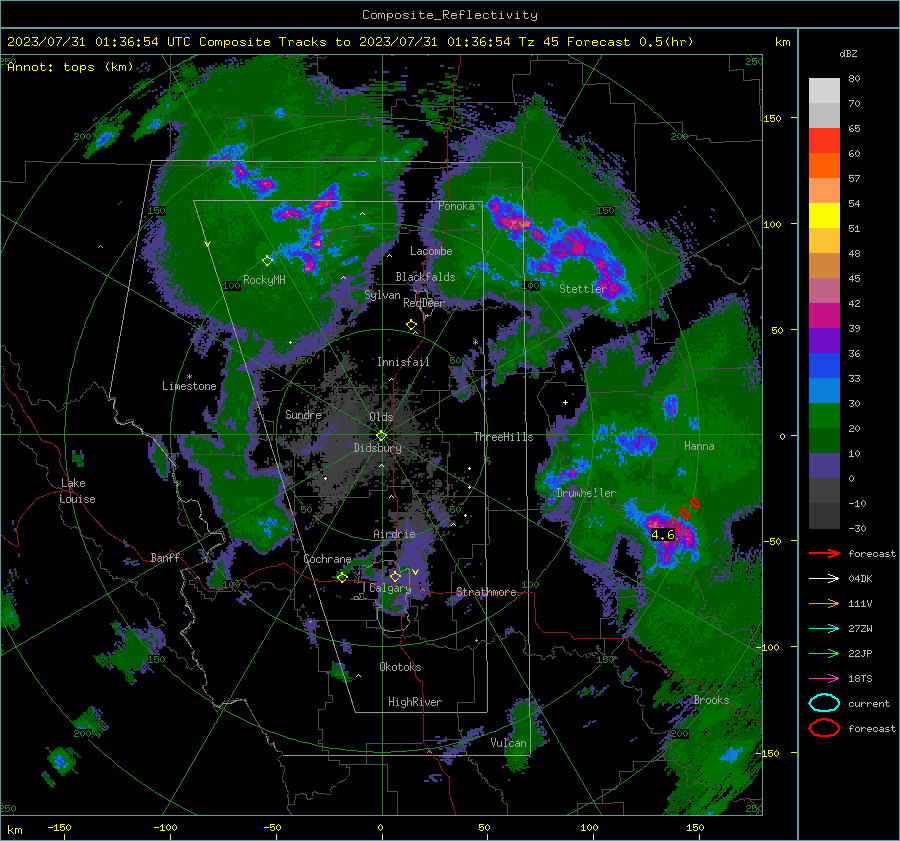Click the yellow diamond marker below Cochrane
The image size is (900, 841).
coord(342,577)
